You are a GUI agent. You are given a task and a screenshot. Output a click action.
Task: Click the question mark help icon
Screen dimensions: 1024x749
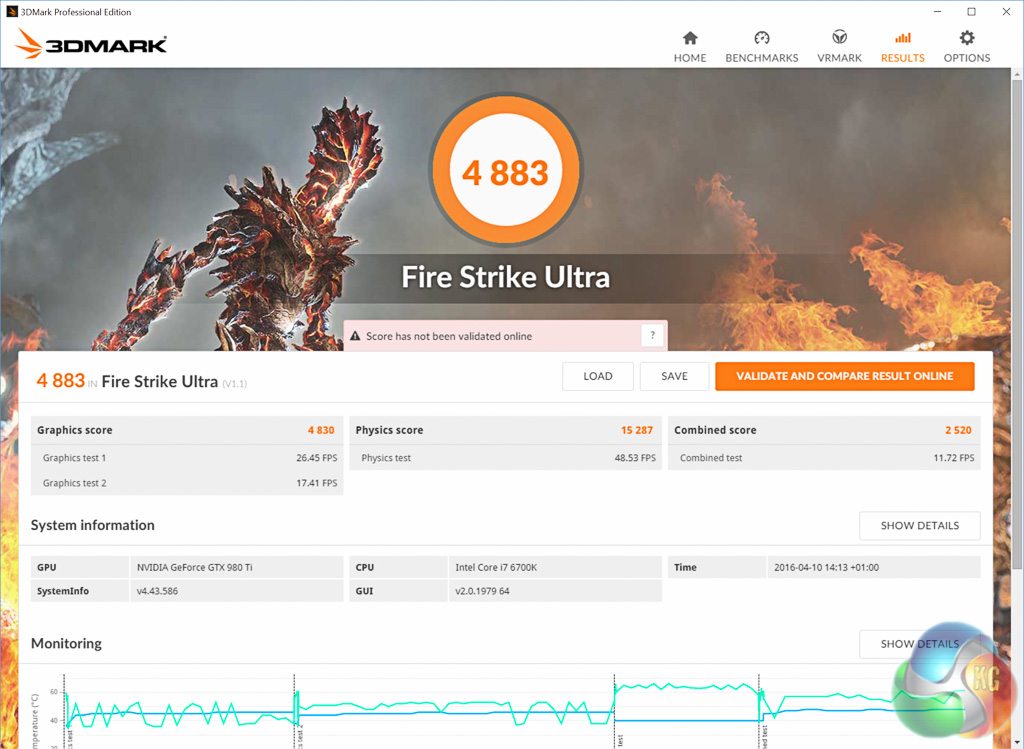[652, 336]
